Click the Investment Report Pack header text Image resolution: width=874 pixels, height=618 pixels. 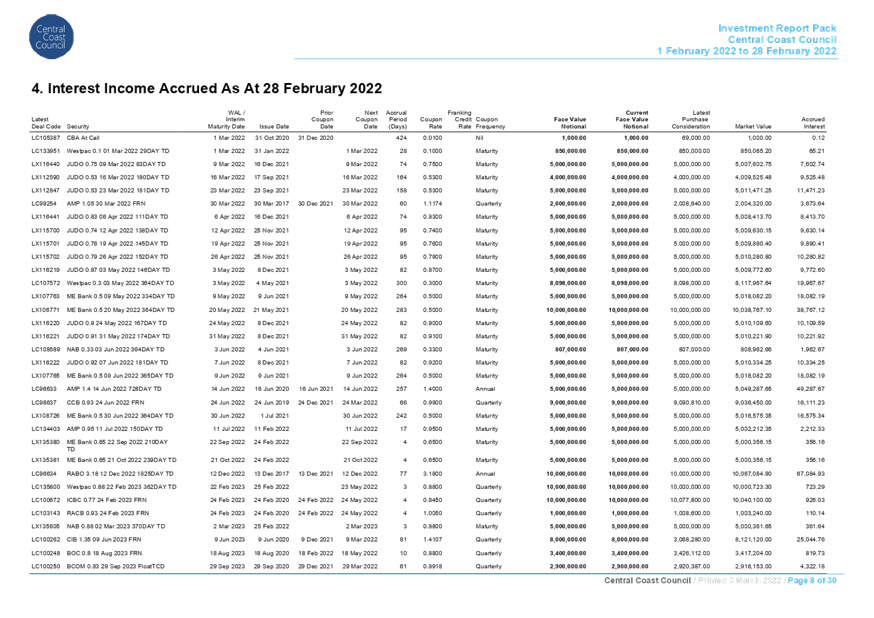tap(778, 29)
